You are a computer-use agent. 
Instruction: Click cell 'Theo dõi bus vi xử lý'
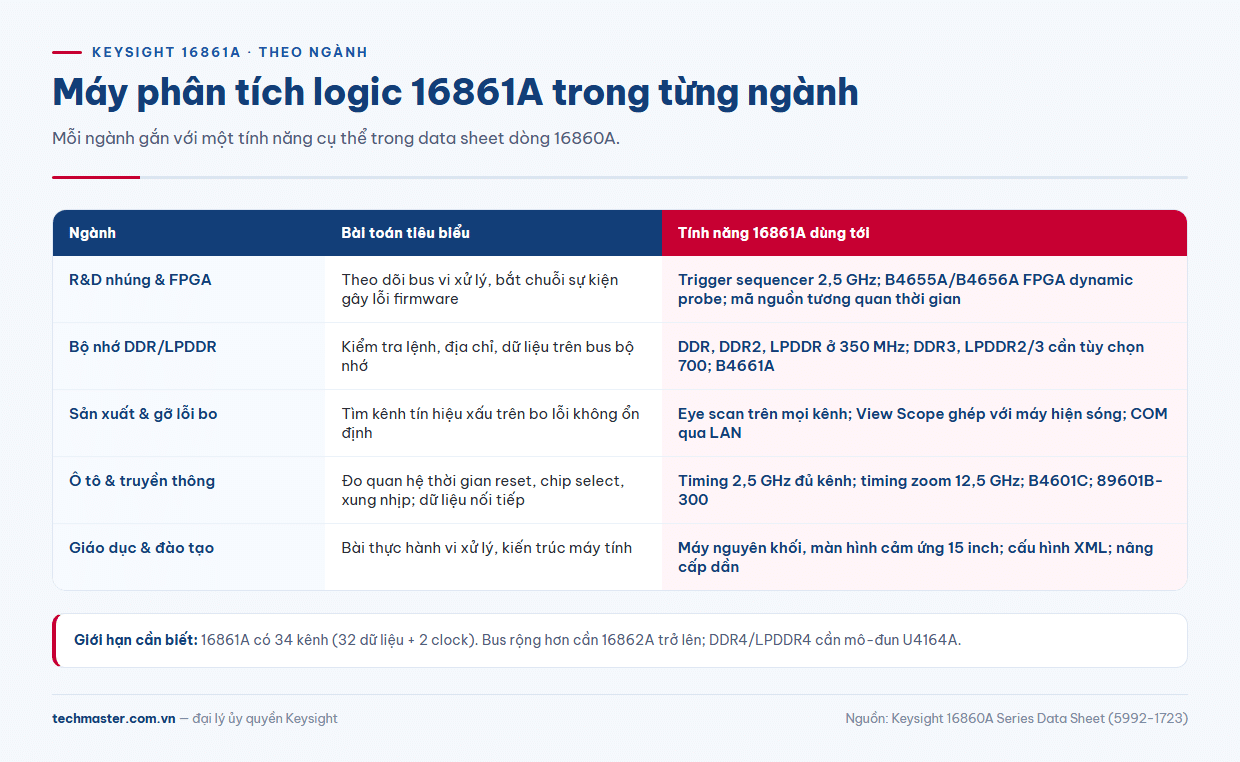click(x=493, y=289)
